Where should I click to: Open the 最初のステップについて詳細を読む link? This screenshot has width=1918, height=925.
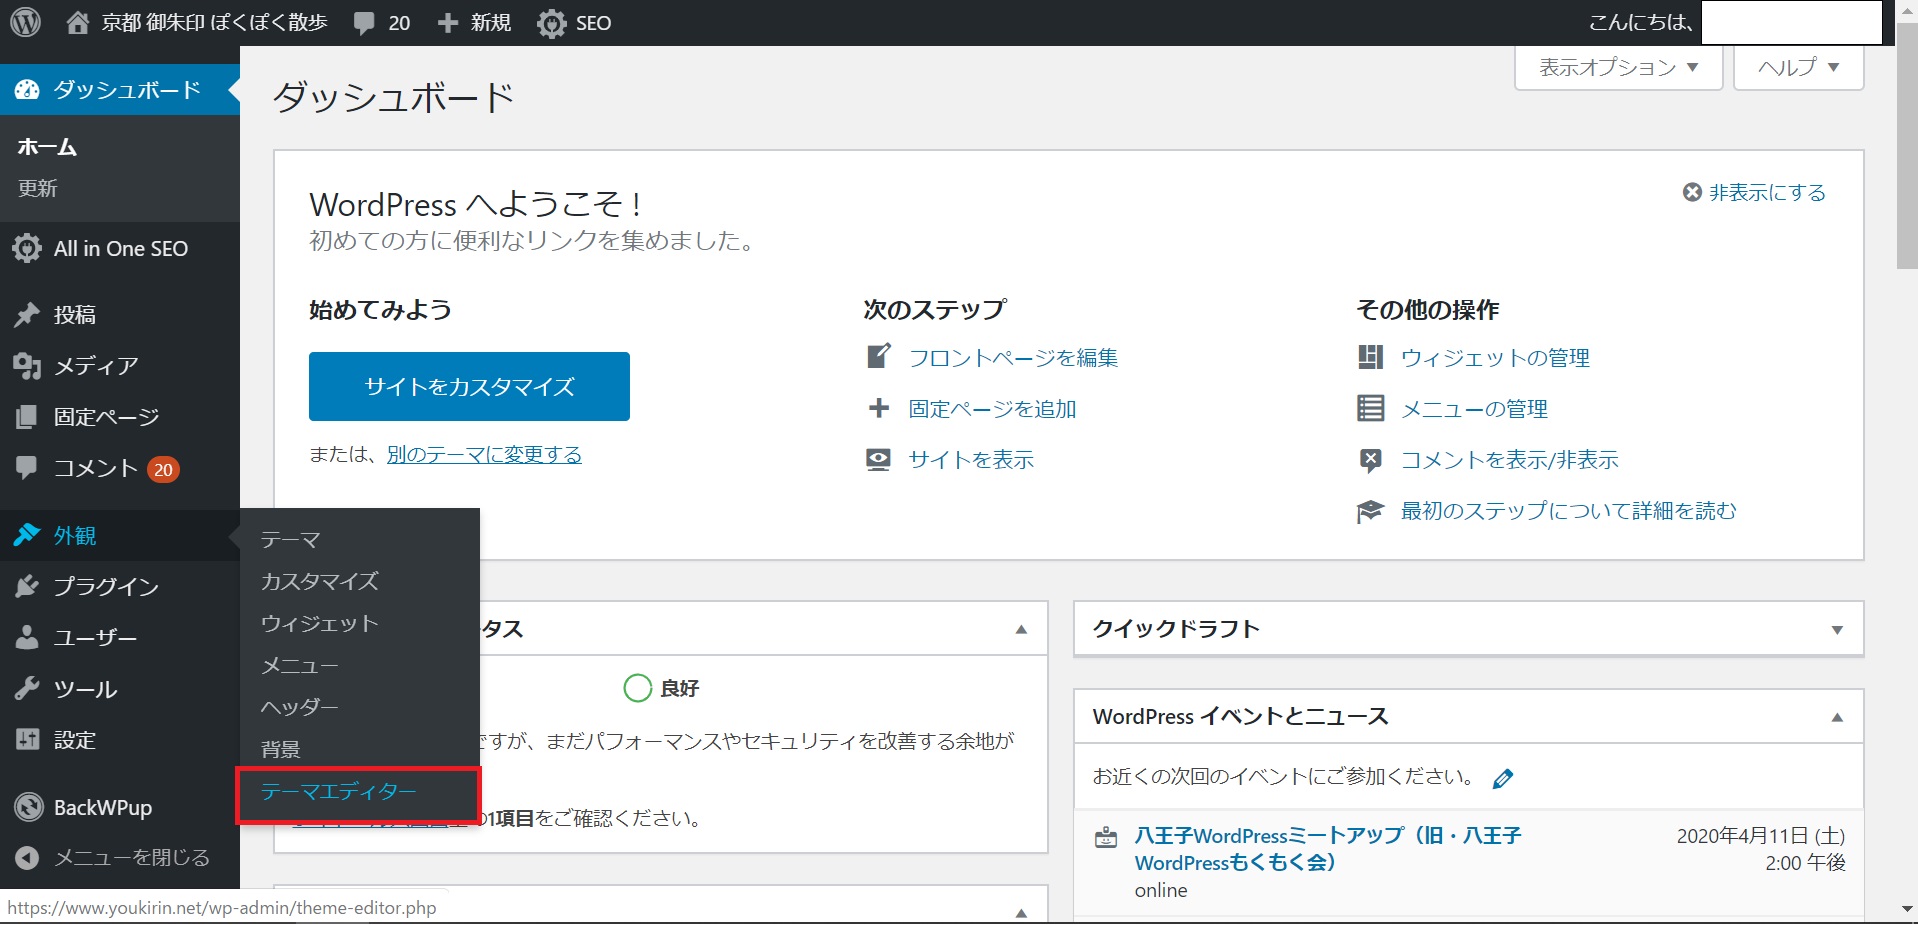[1568, 511]
